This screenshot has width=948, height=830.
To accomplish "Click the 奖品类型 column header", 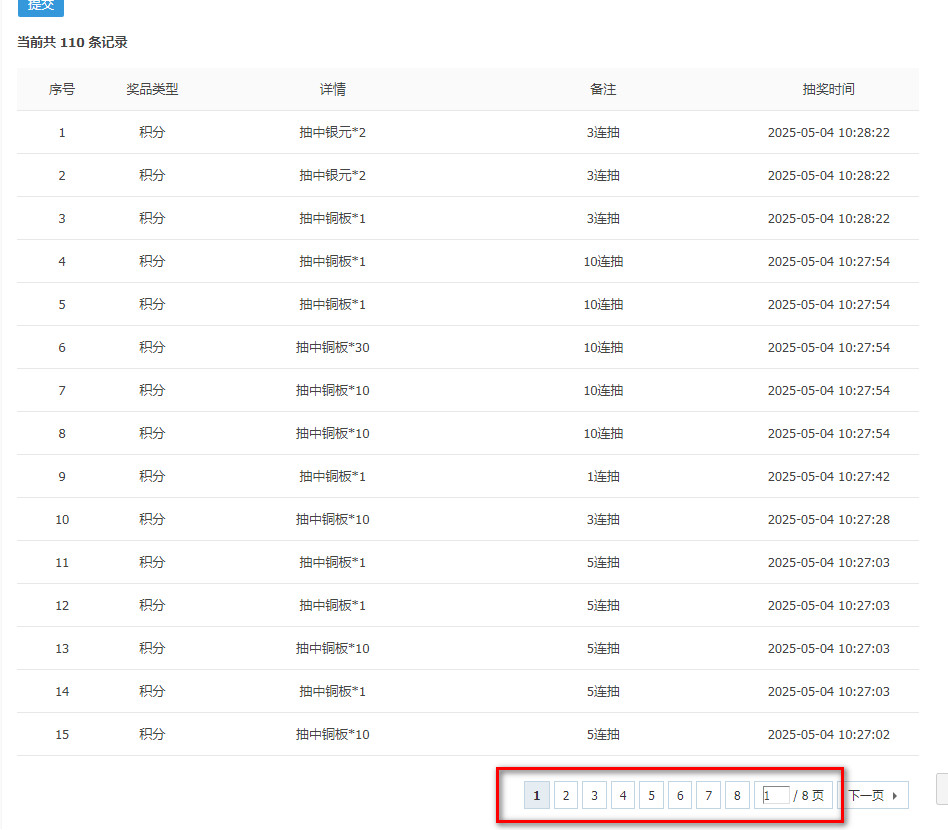I will tap(152, 89).
